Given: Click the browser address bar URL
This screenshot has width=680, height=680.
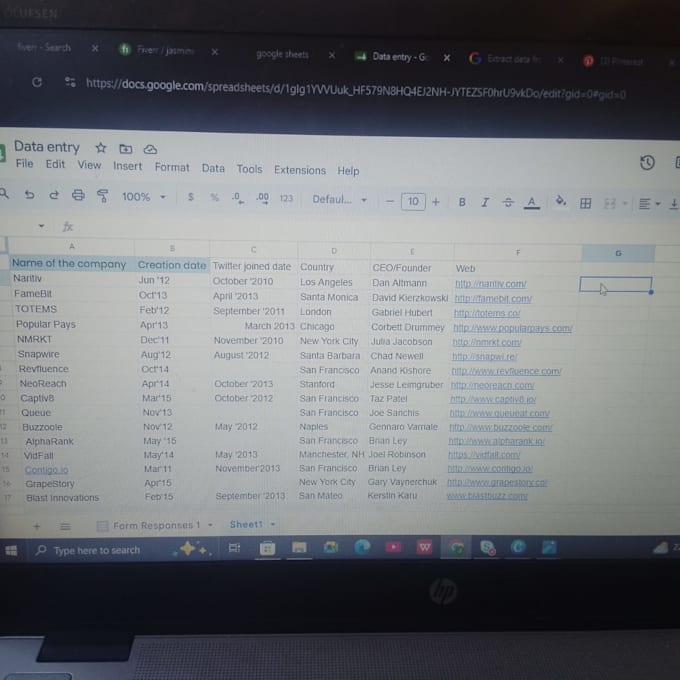Looking at the screenshot, I should (356, 88).
